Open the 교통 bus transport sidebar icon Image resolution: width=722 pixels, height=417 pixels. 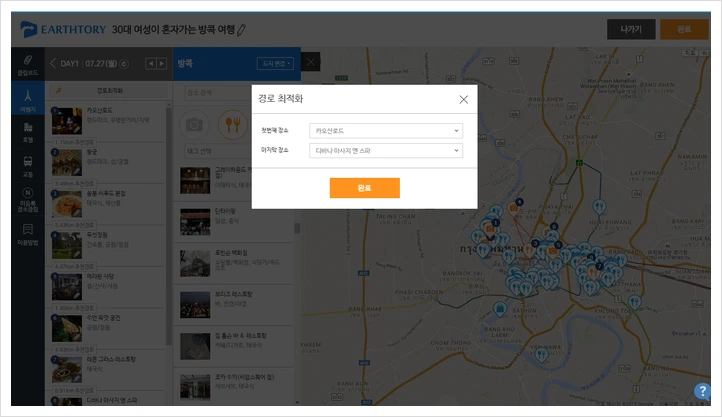tap(28, 167)
